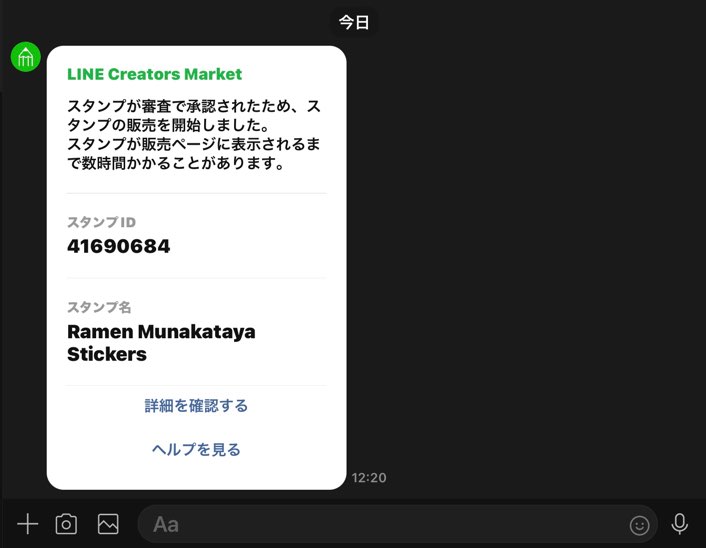Open the 詳細を確認する link
The height and width of the screenshot is (548, 706).
click(196, 406)
